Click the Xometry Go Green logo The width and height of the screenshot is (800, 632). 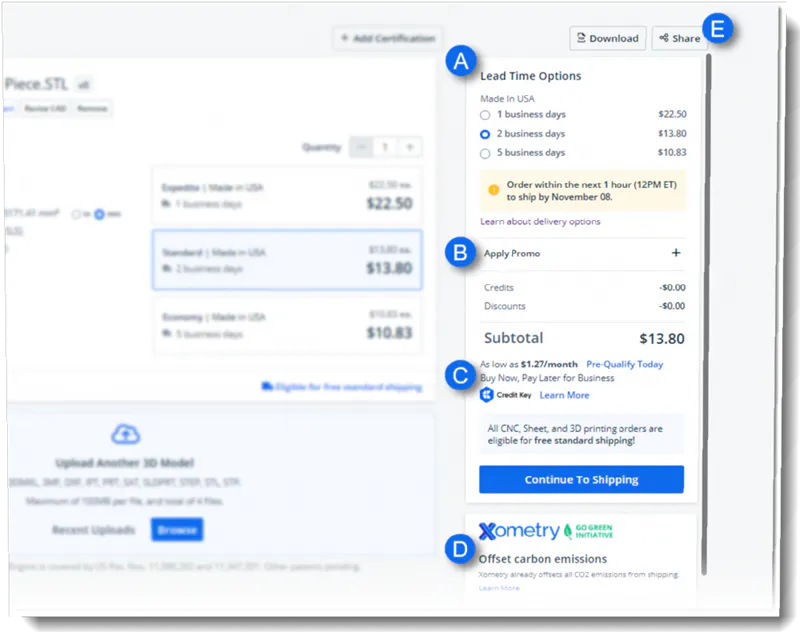click(x=545, y=531)
